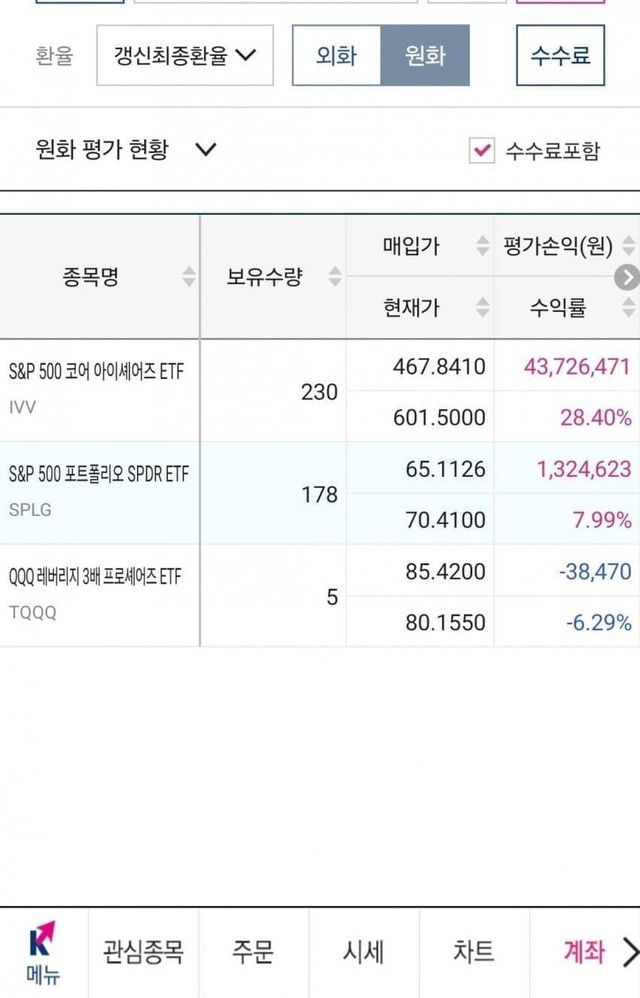Screen dimensions: 640x998
Task: Sort by 현재가 column arrows
Action: pyautogui.click(x=483, y=307)
